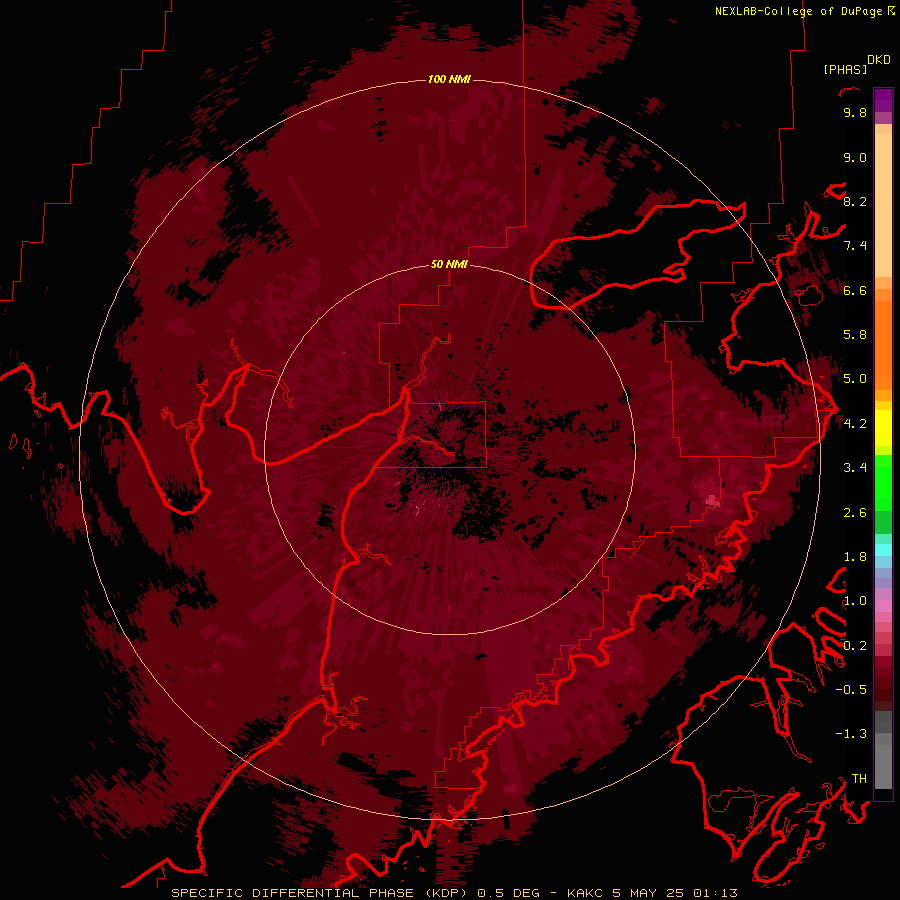Click the 0.5 DEG tilt label
900x900 pixels.
509,893
